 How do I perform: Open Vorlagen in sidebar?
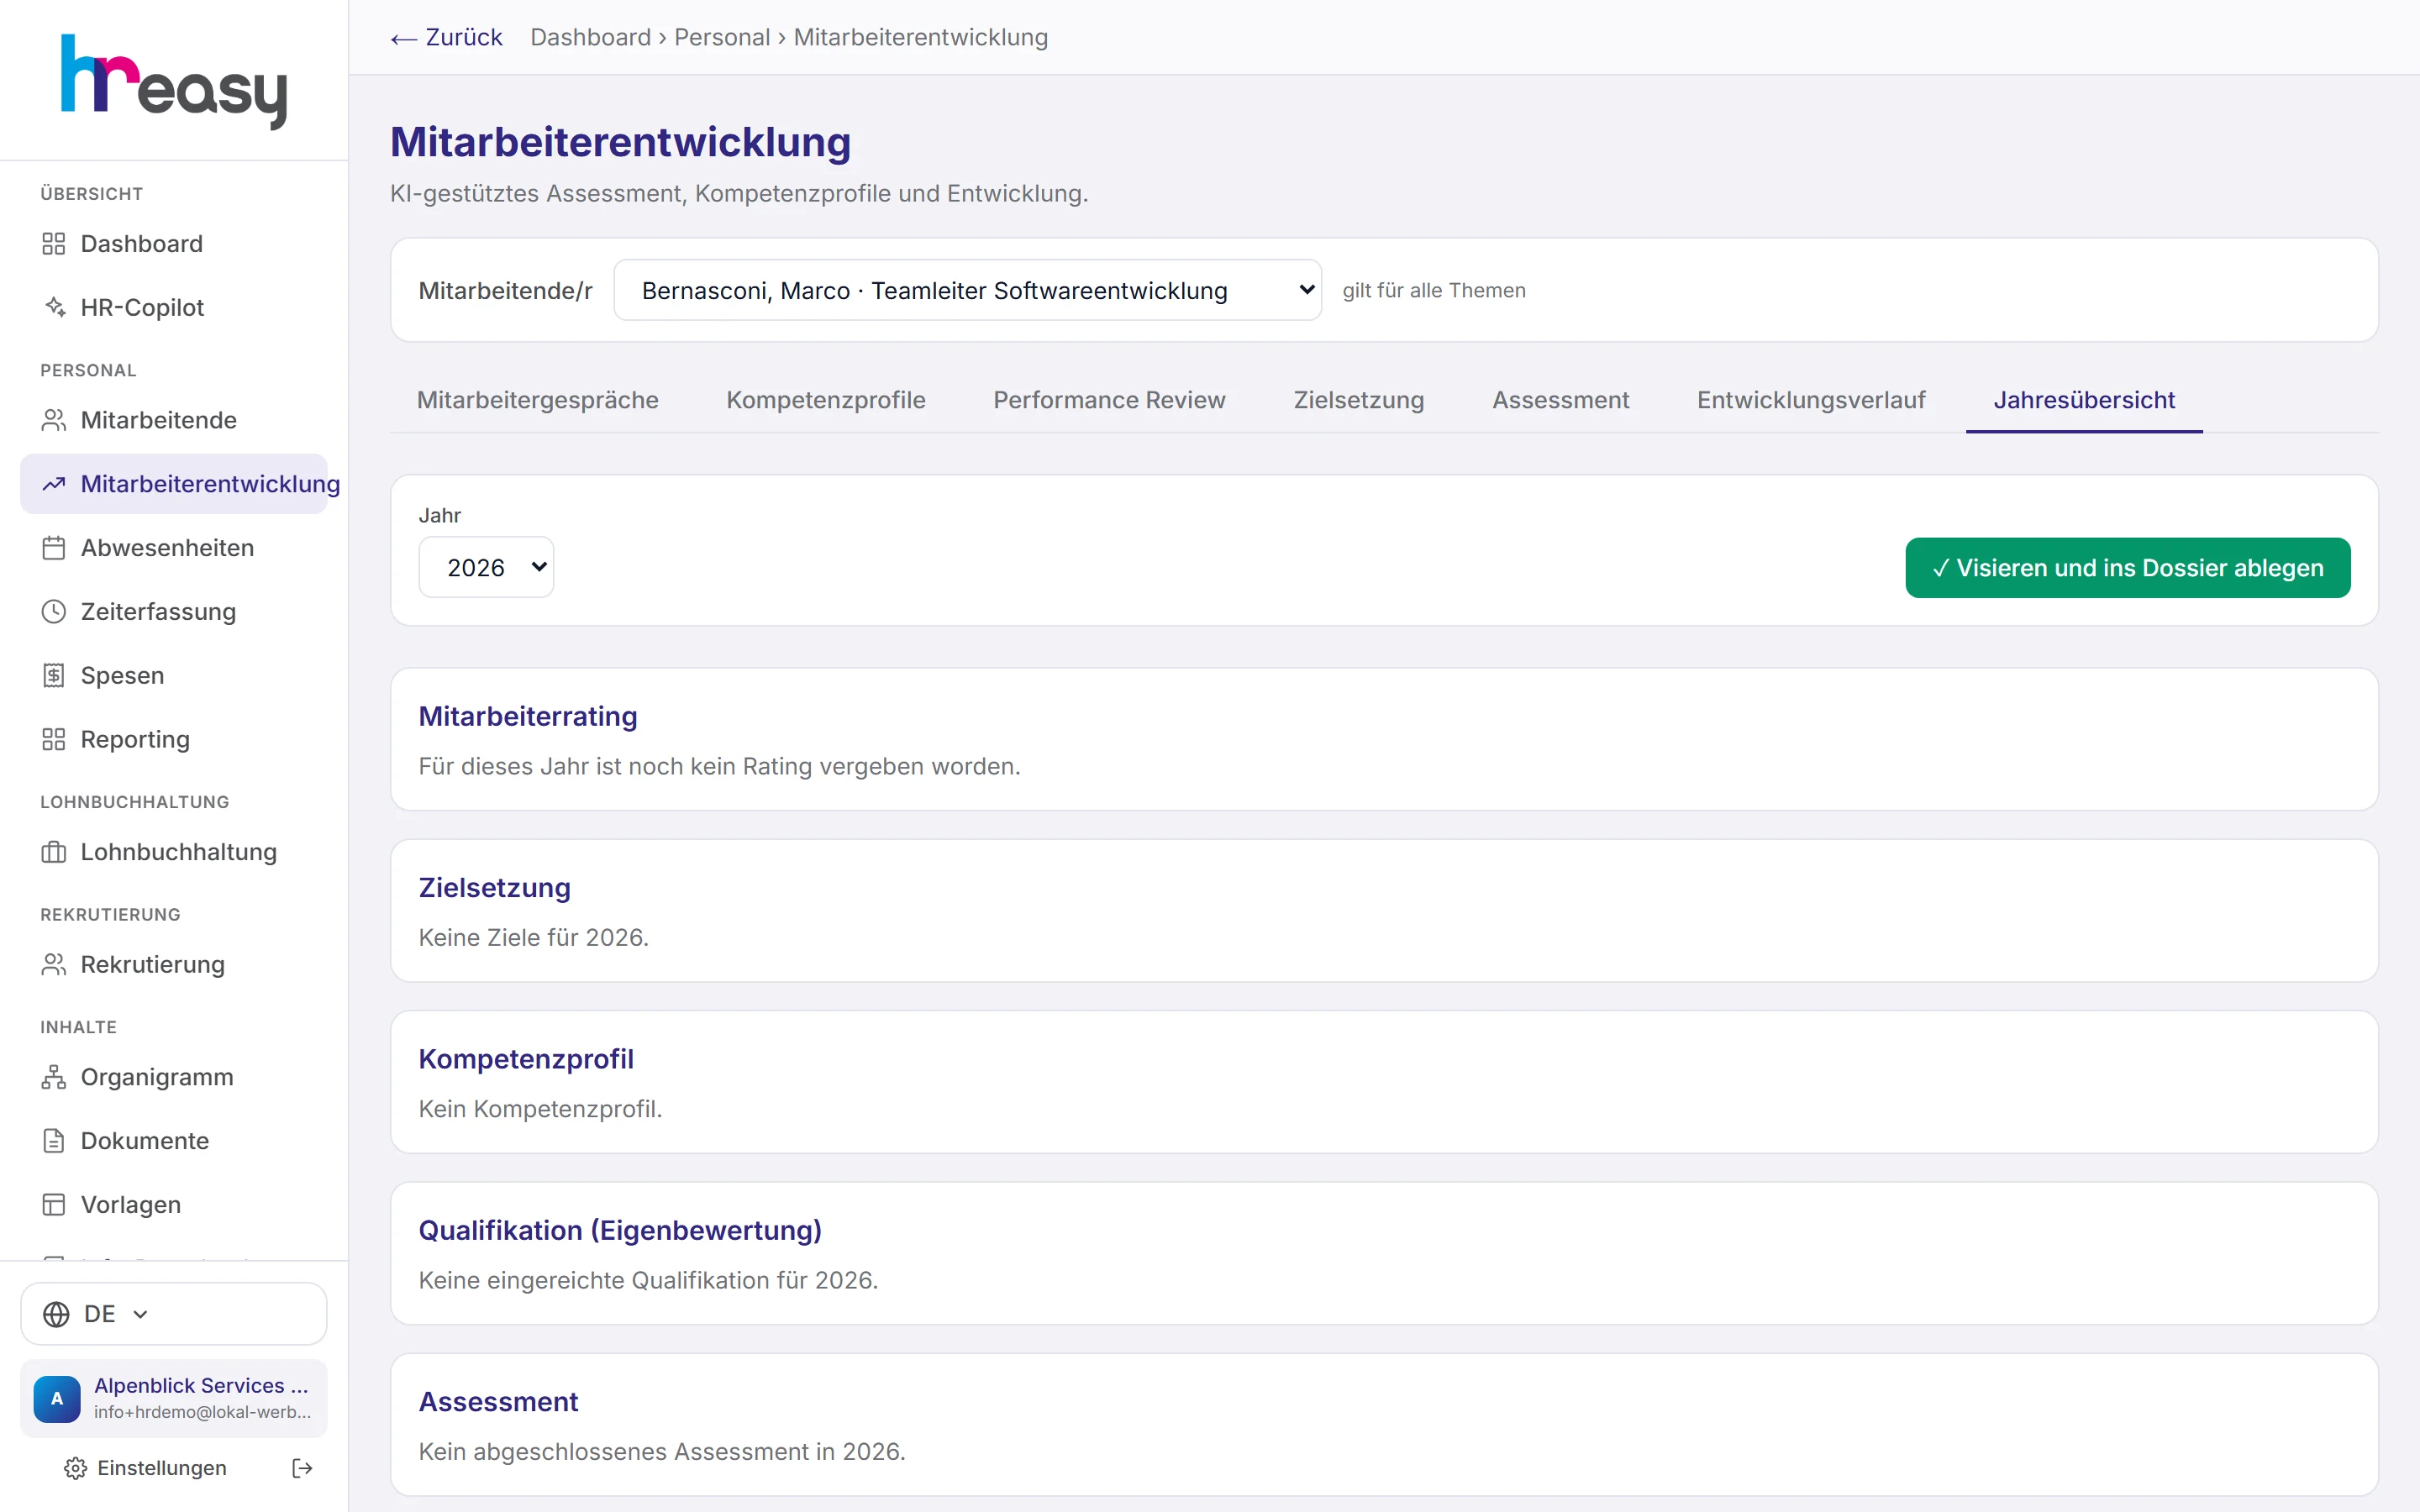tap(174, 1205)
